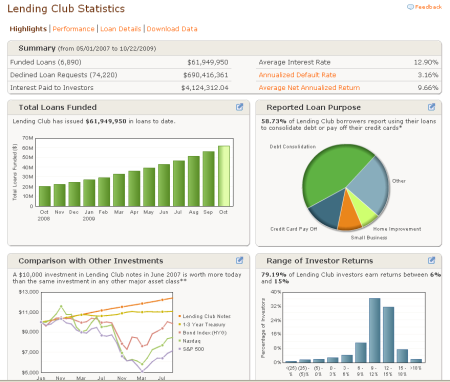Click the $690,416,361 declined amount

[x=206, y=75]
